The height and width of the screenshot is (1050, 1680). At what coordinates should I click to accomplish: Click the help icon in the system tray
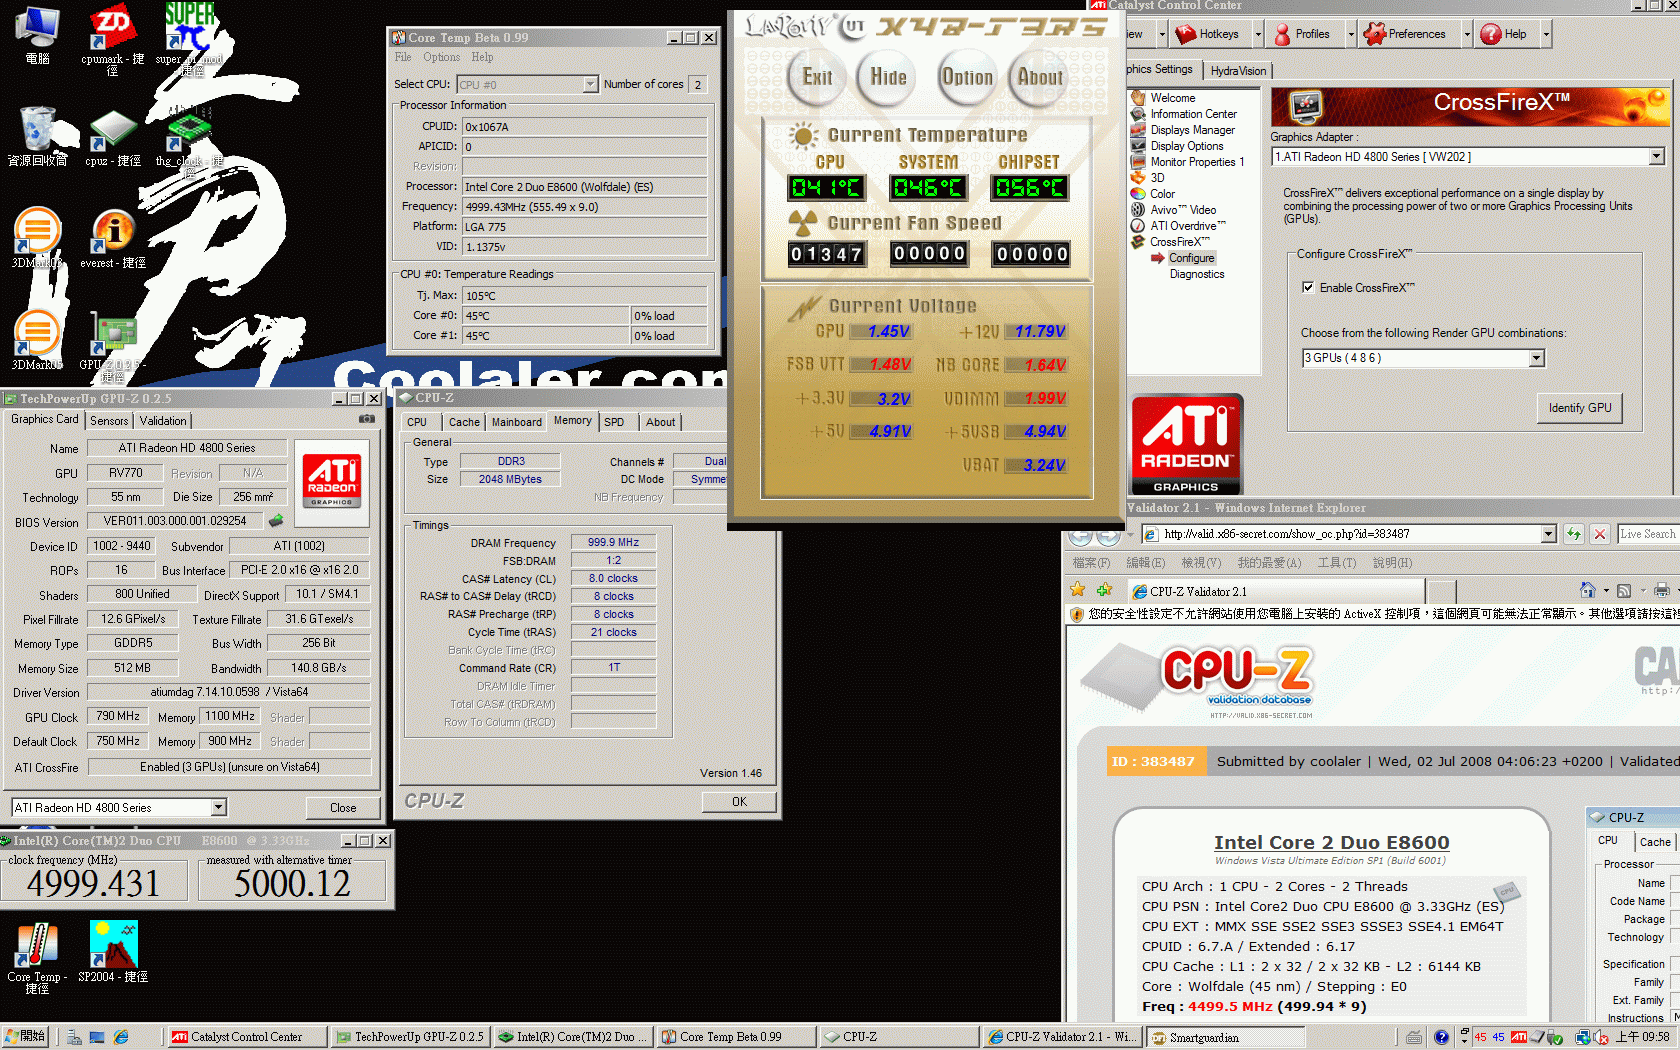click(x=1441, y=1037)
